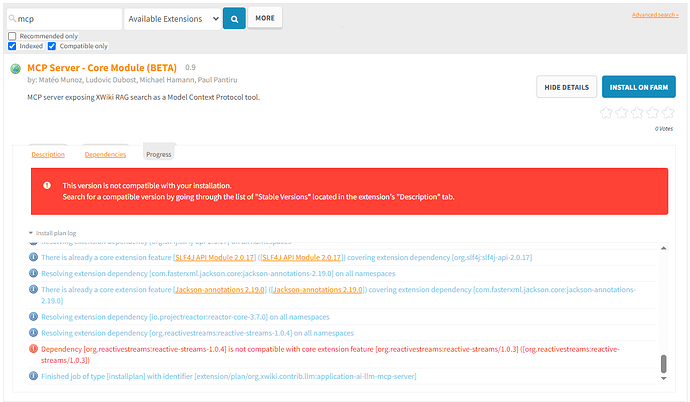Open second SLF4J API Module 2.0.17 link
The image size is (690, 402).
[x=301, y=257]
